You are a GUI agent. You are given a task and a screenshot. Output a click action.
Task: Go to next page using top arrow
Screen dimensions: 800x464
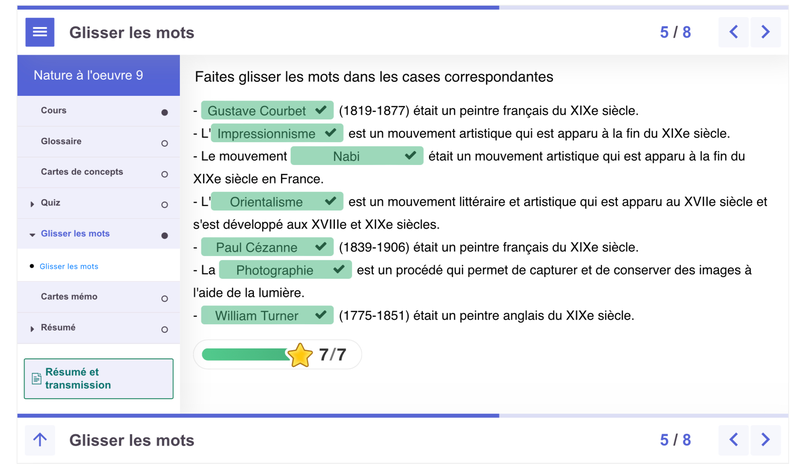pyautogui.click(x=765, y=32)
